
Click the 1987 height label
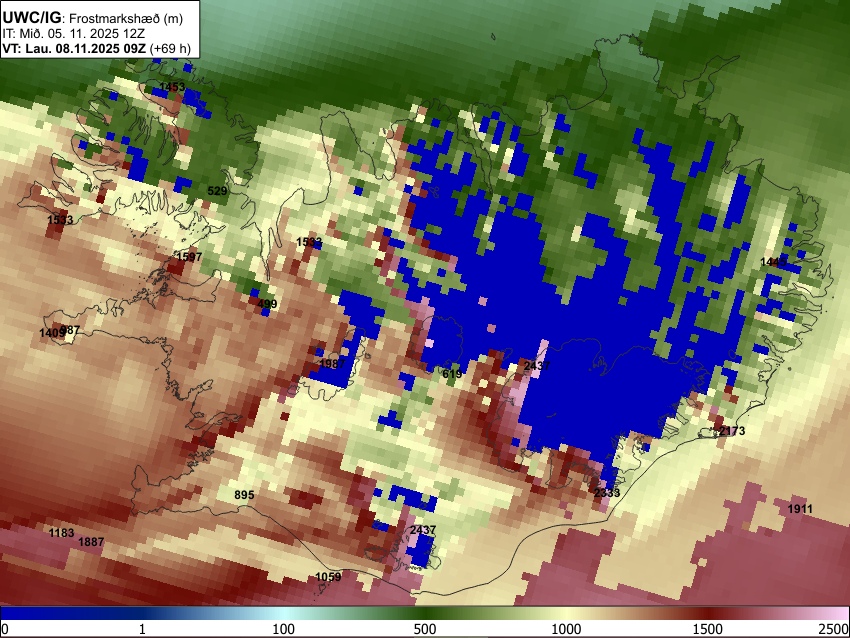tap(332, 364)
